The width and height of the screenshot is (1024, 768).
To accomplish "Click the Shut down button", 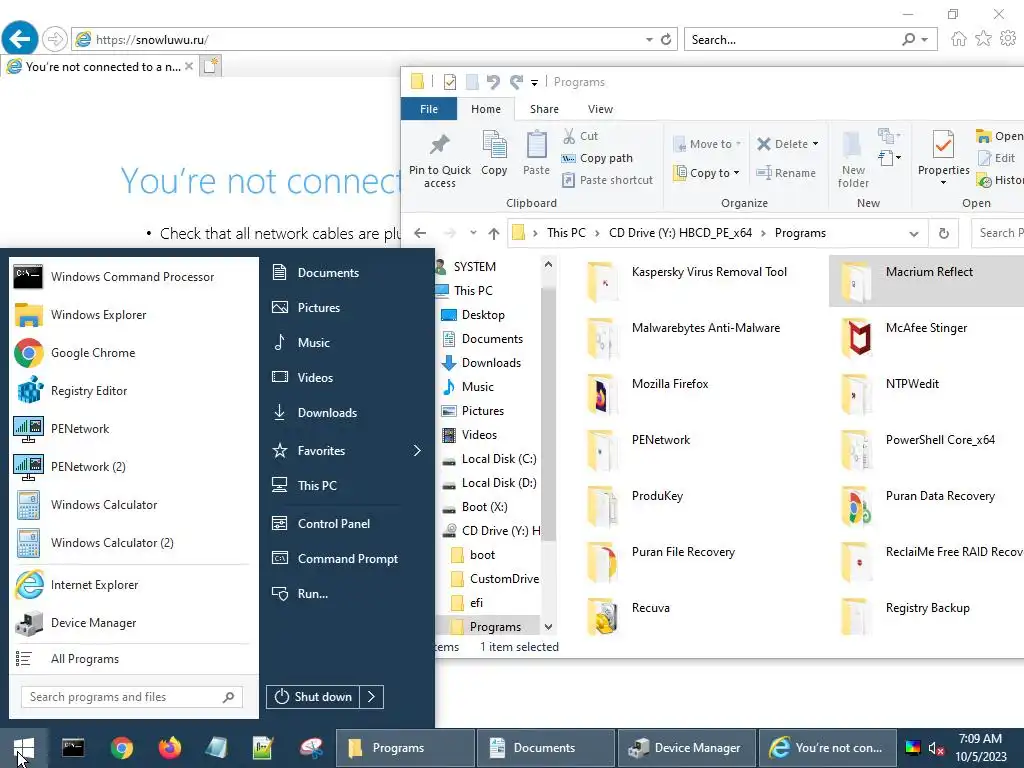I will coord(313,697).
